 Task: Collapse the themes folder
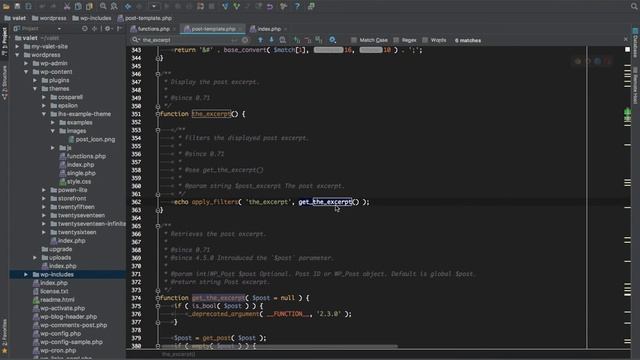[35, 89]
